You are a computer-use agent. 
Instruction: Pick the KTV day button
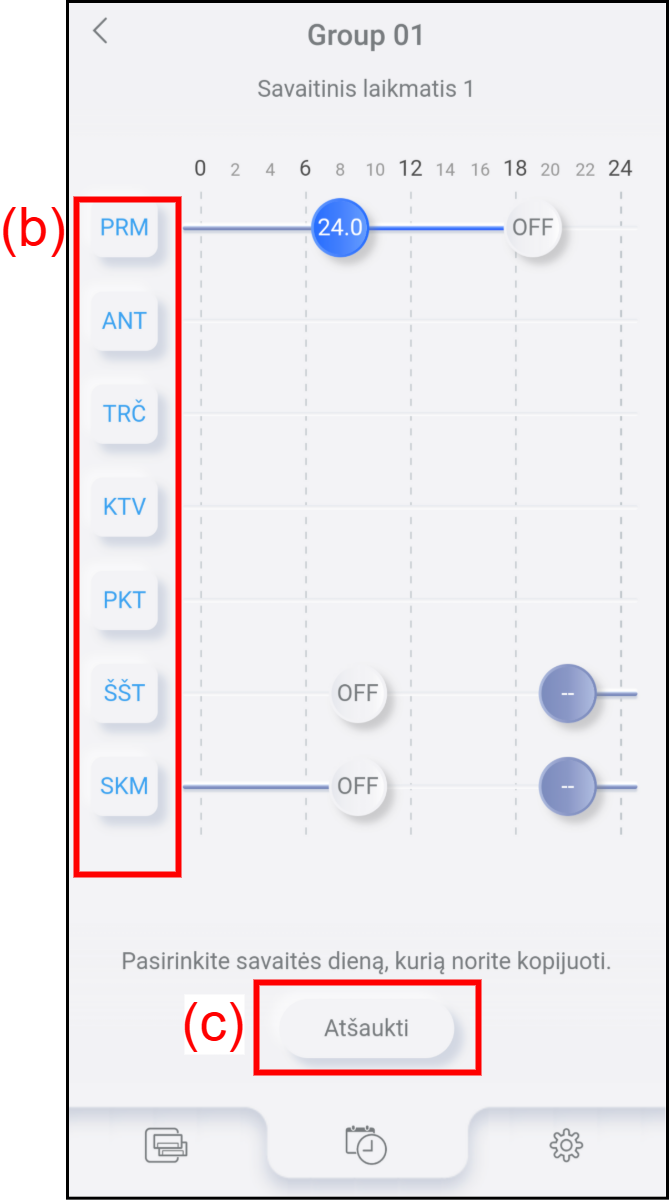pos(125,506)
